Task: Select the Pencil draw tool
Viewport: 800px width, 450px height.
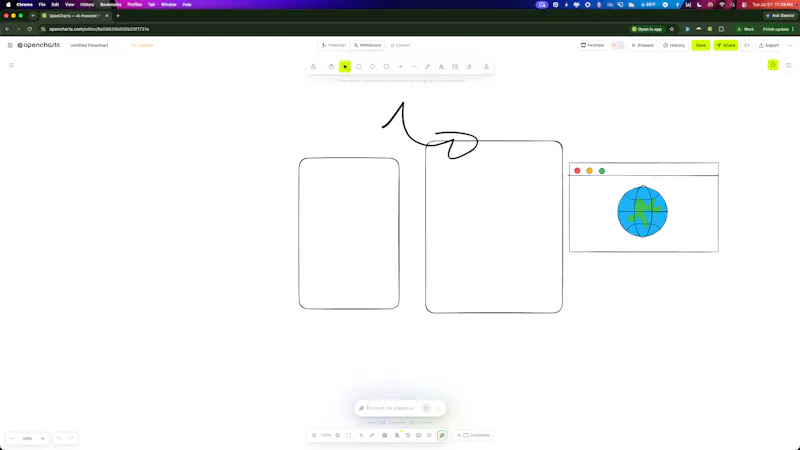Action: 428,67
